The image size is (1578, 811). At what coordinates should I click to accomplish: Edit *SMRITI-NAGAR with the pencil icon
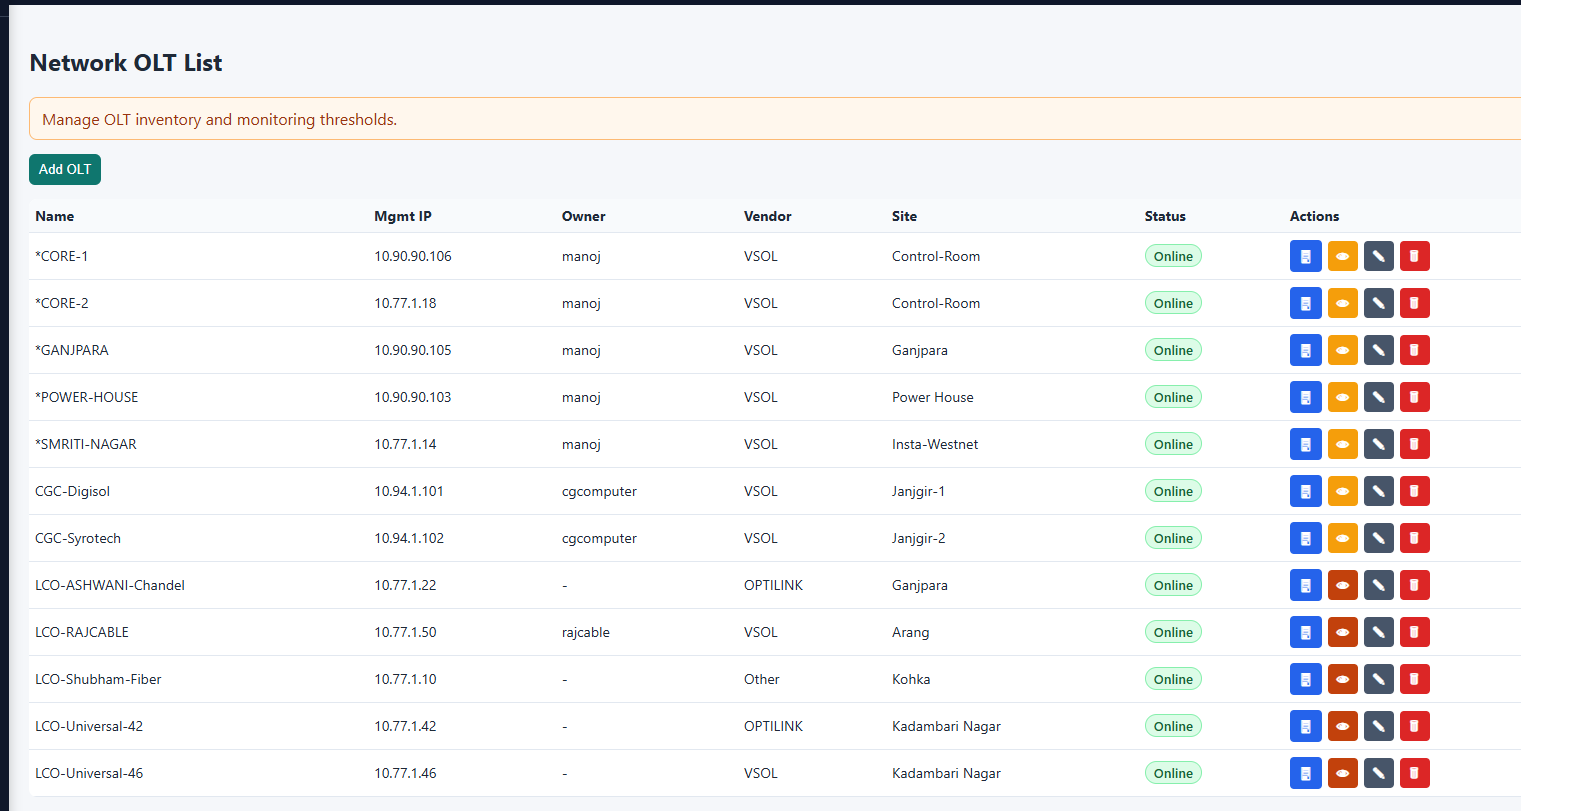point(1378,444)
